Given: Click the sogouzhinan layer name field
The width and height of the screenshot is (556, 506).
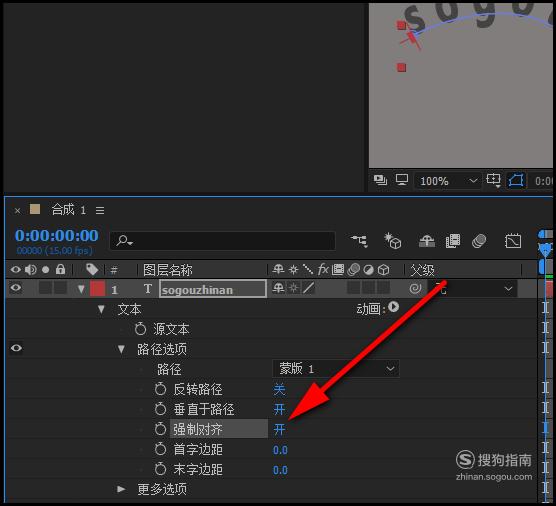Looking at the screenshot, I should 213,289.
